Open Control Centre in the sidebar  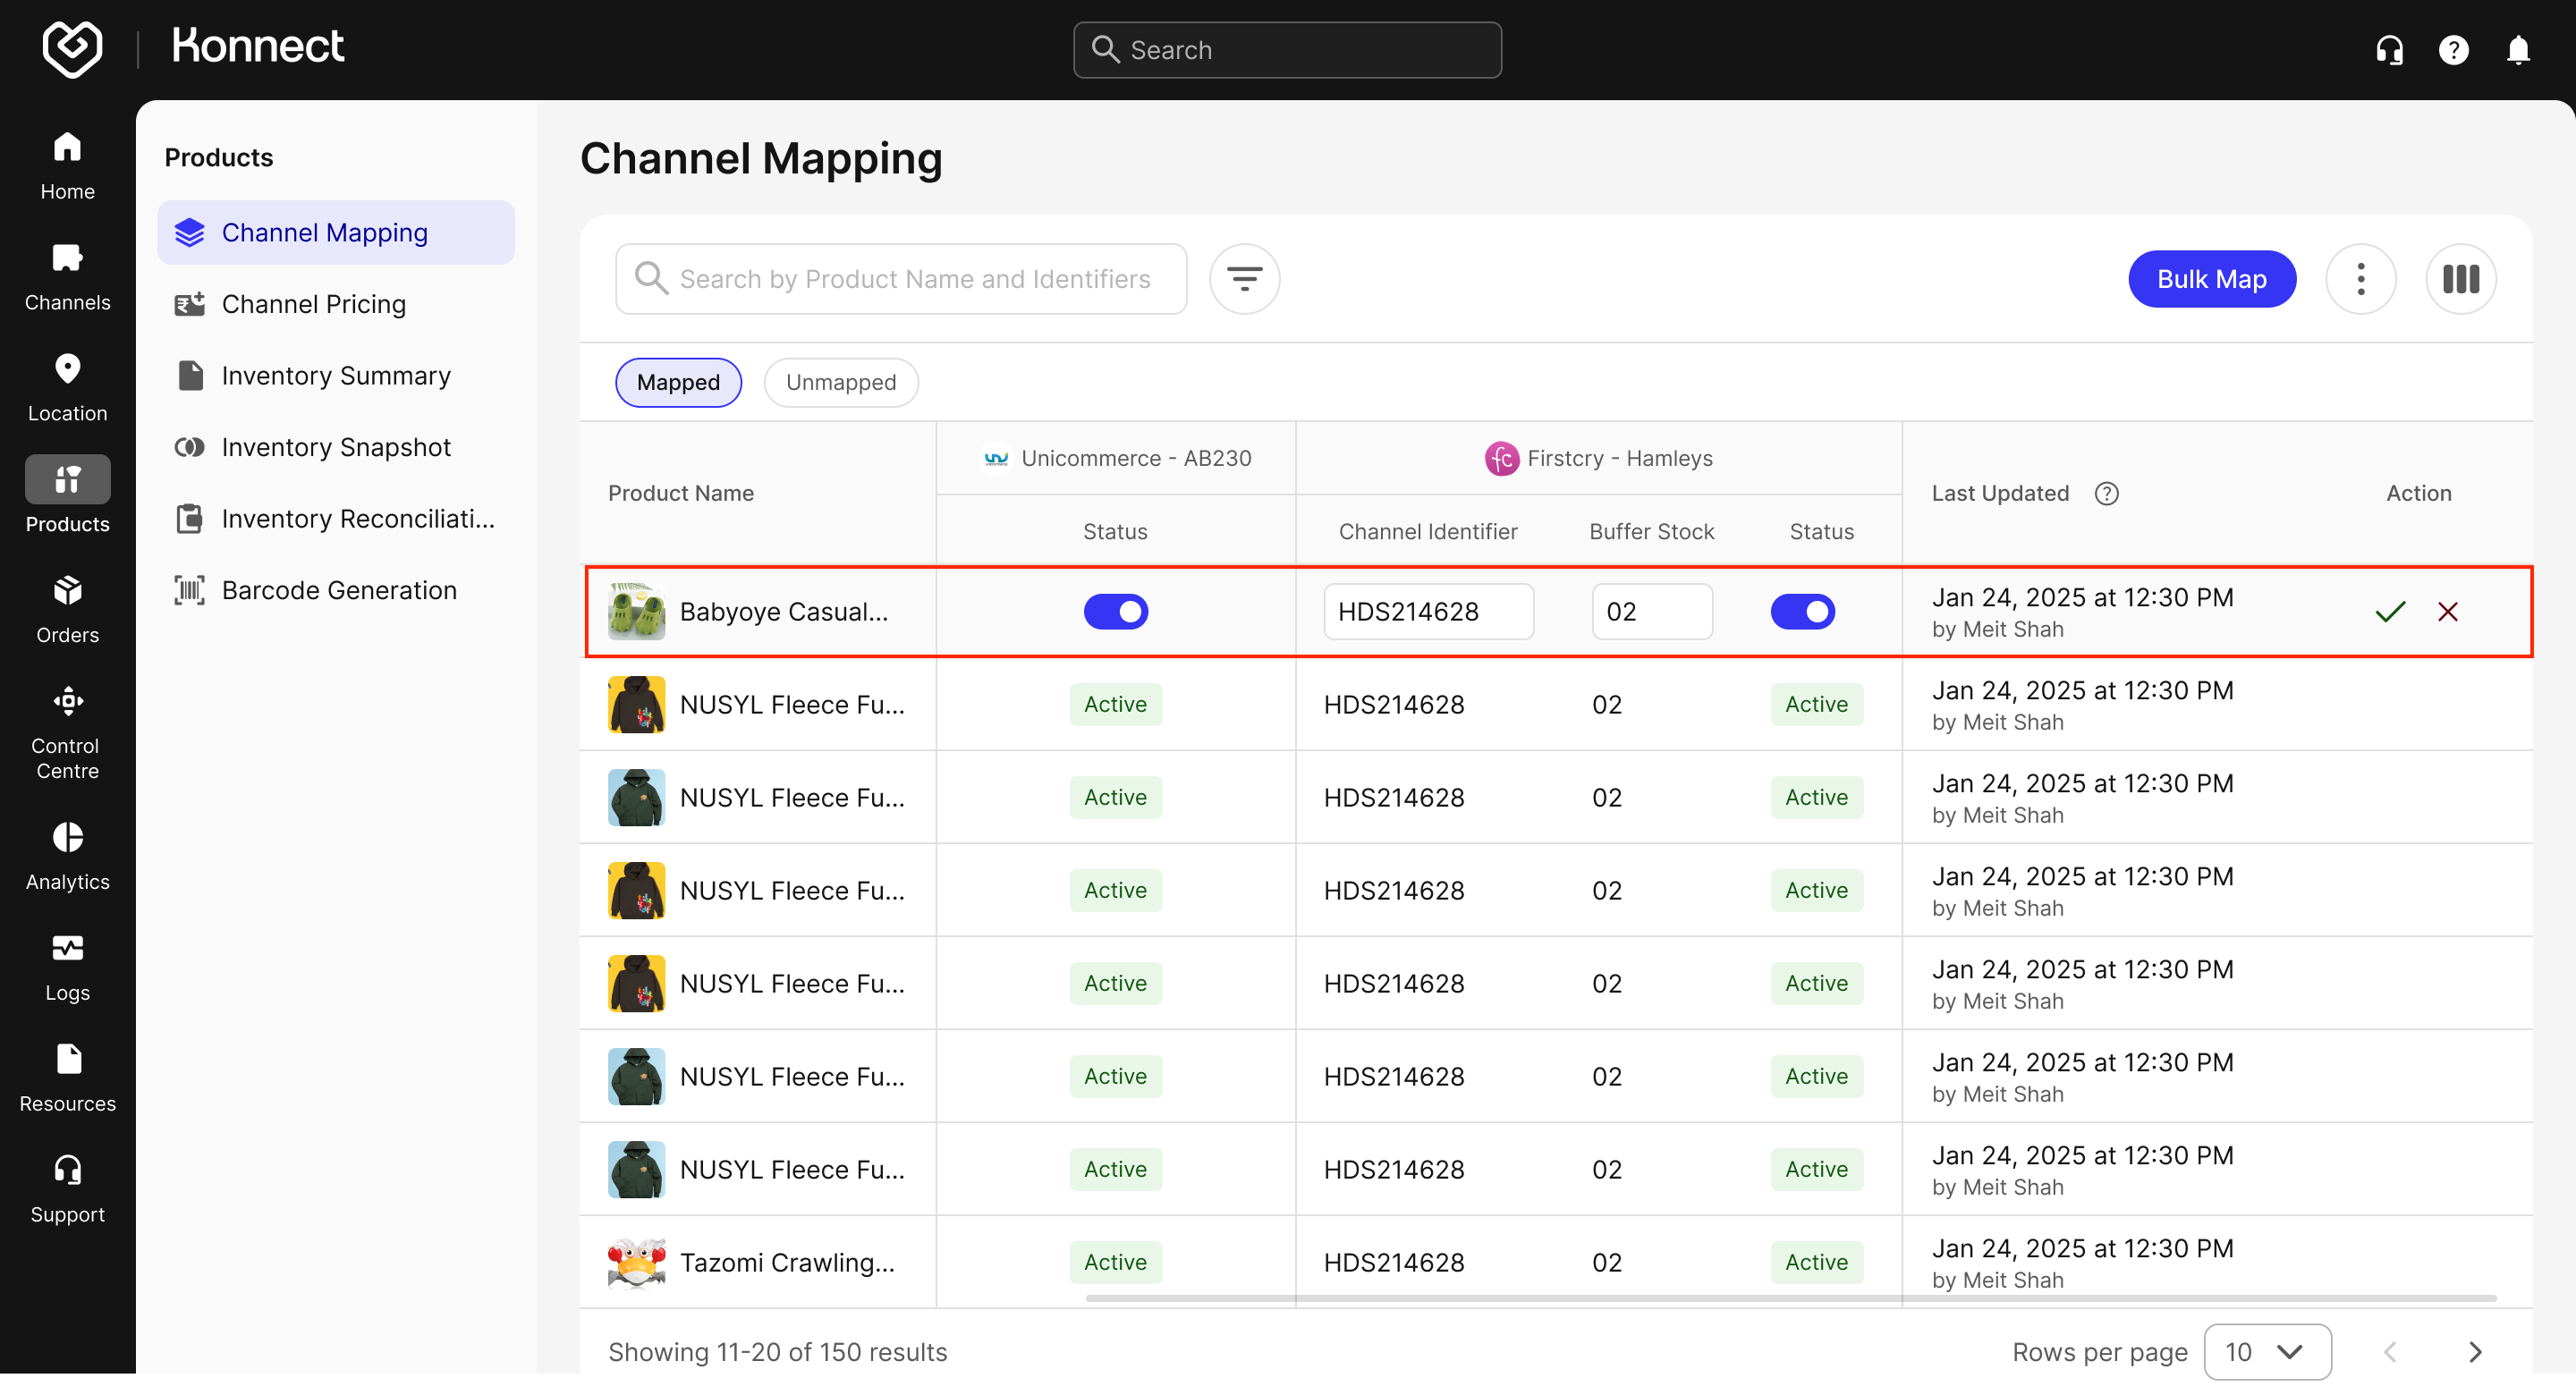(67, 732)
